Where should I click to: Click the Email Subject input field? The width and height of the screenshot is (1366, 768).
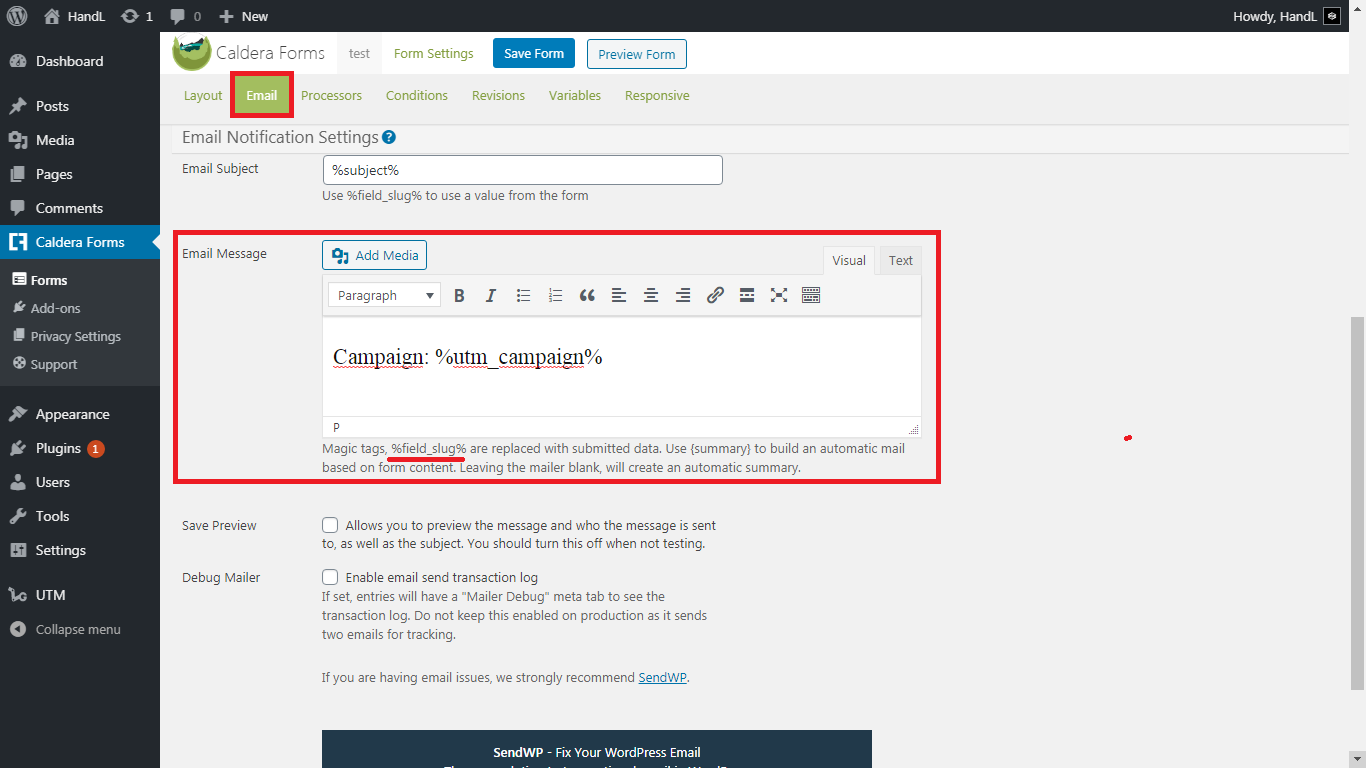[x=522, y=170]
